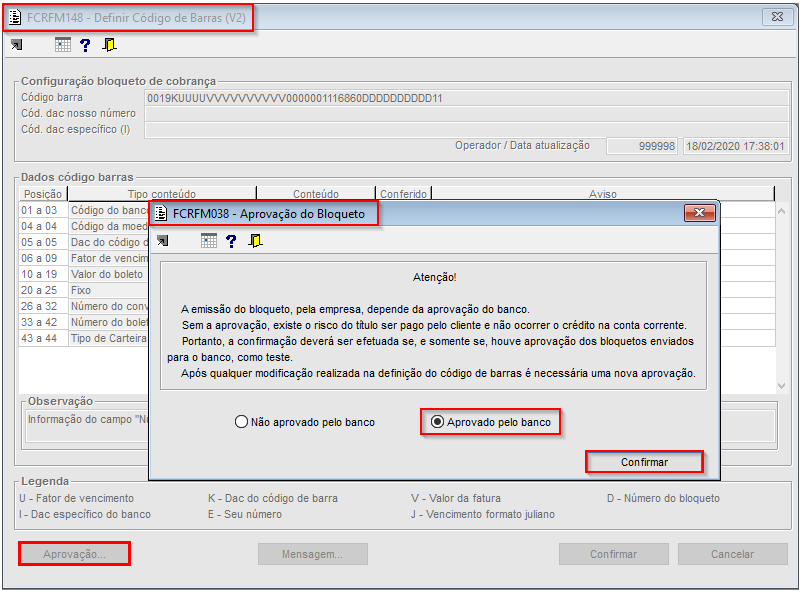Click the legend entry 'U - Fator de vencimento'
Screen dimensions: 799x591
(76, 498)
